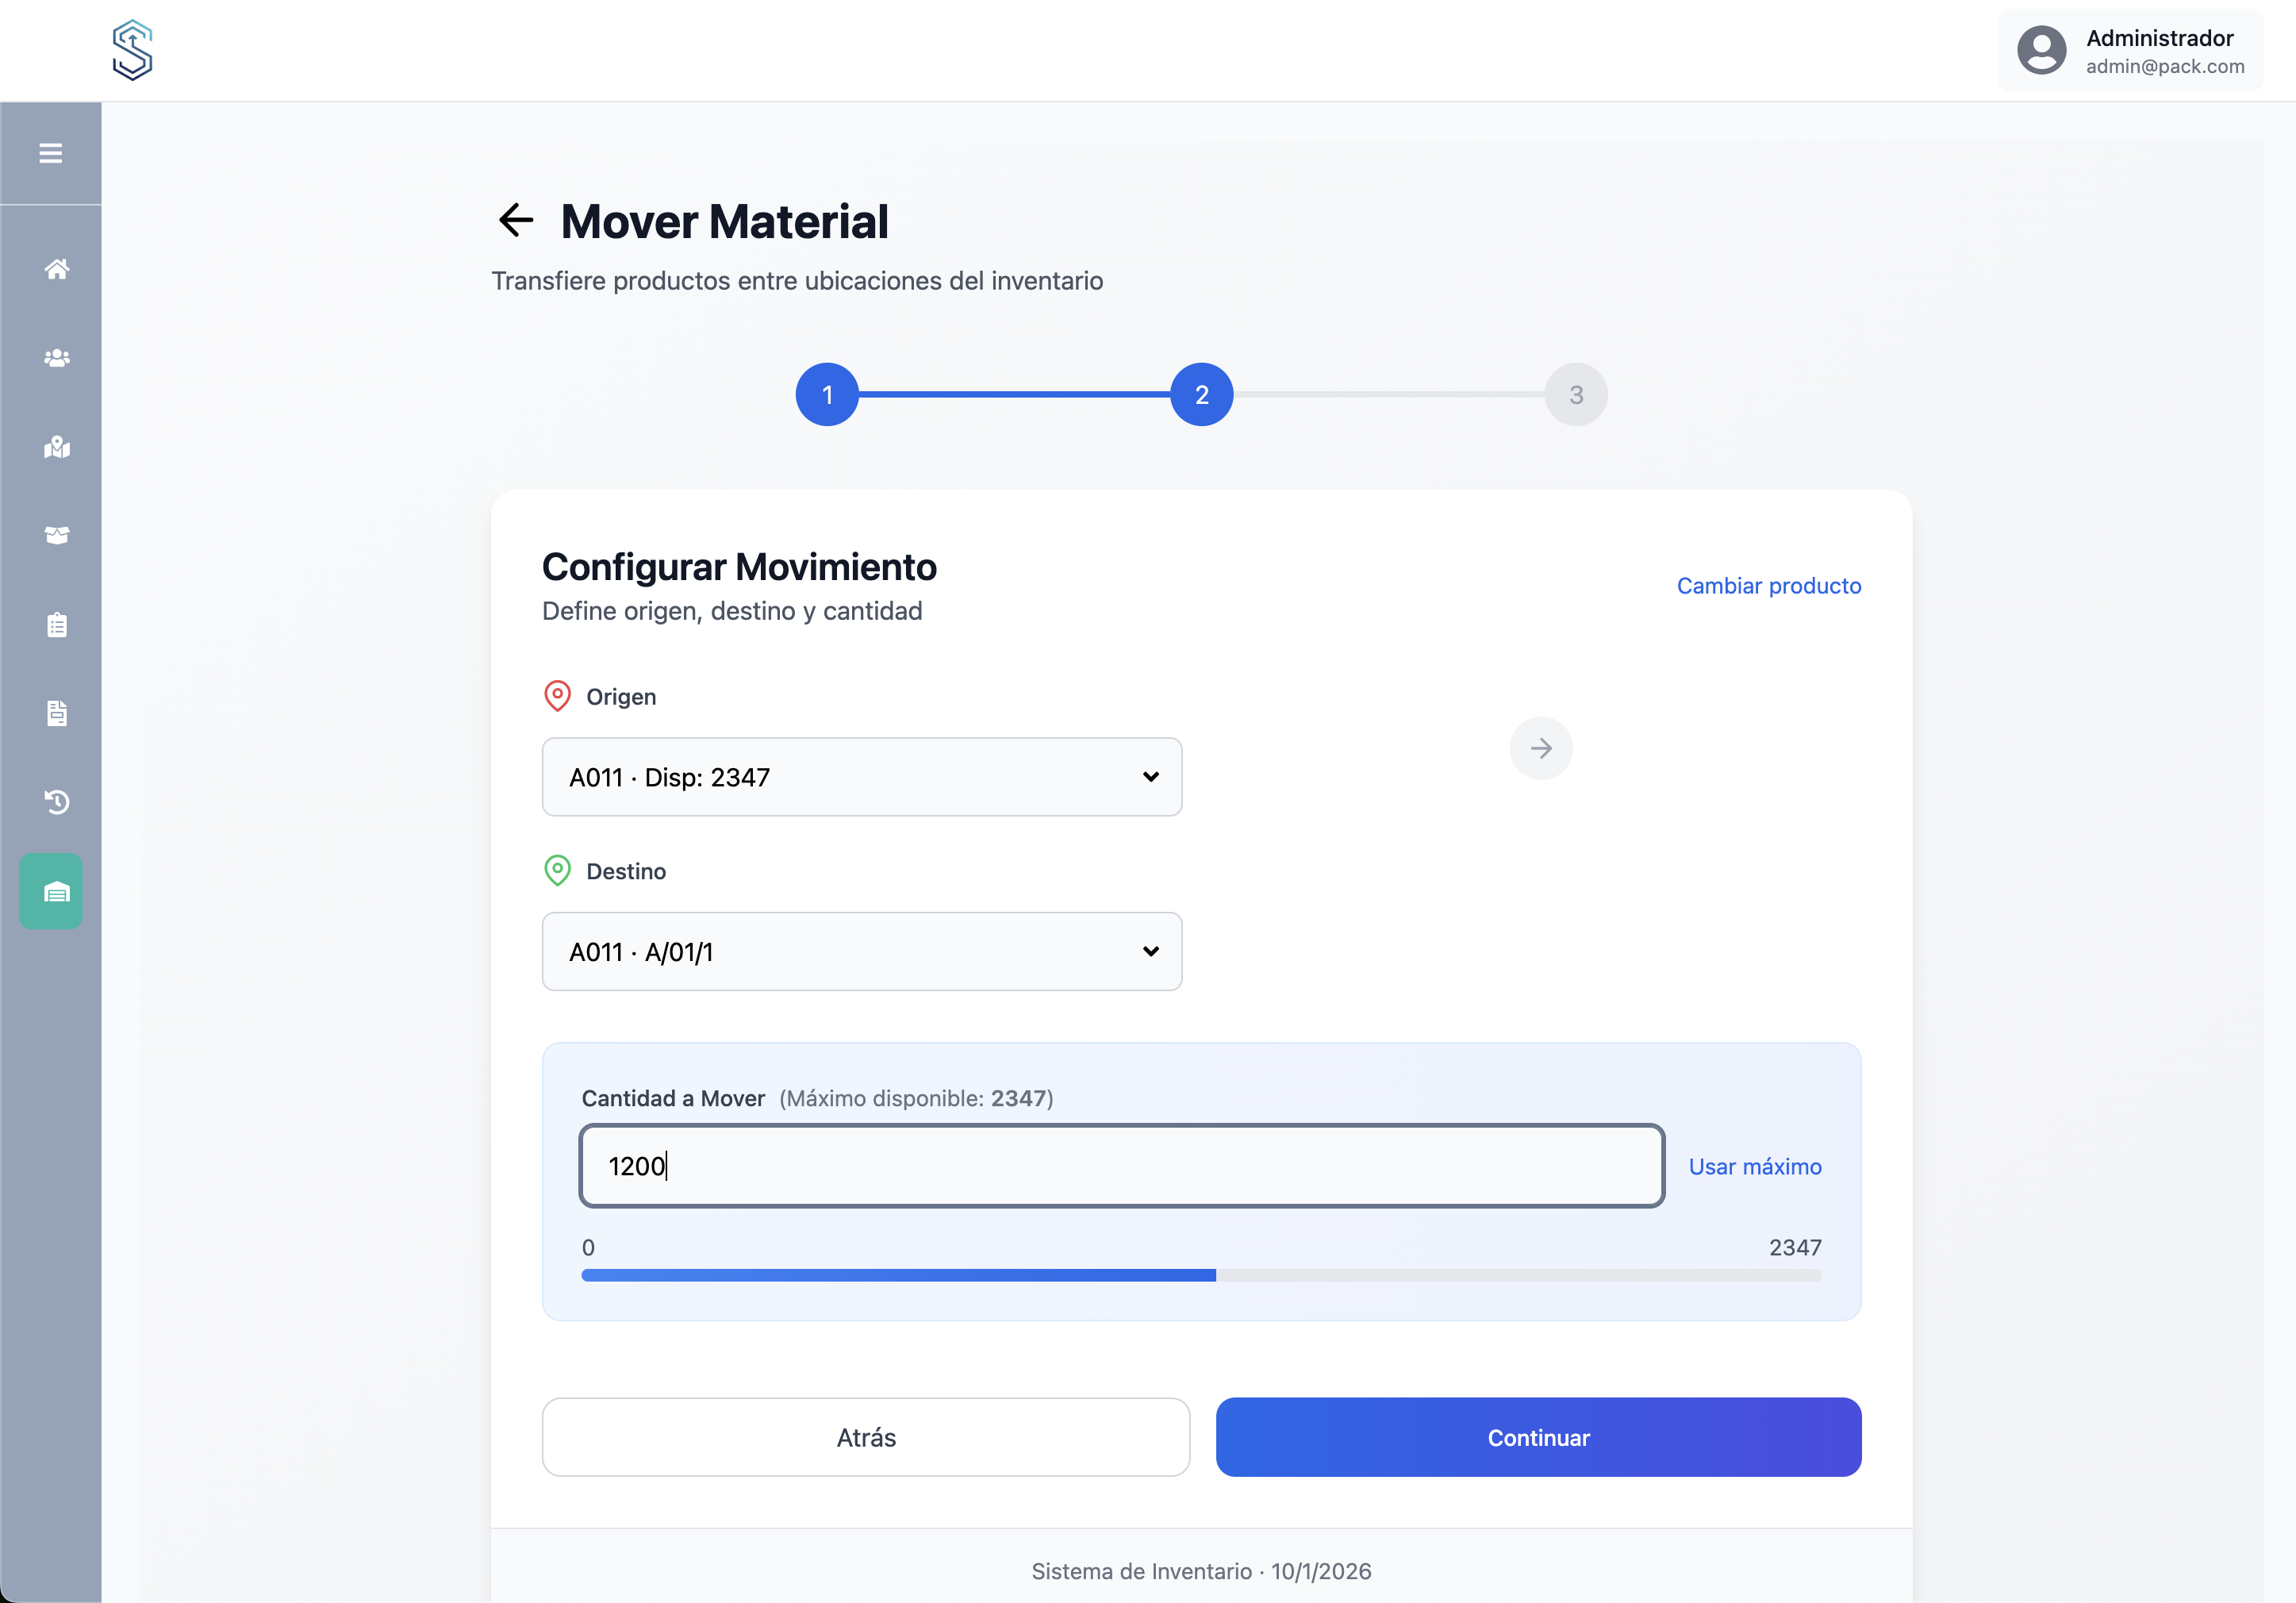Go to Home via sidebar house icon
This screenshot has height=1603, width=2296.
[57, 269]
